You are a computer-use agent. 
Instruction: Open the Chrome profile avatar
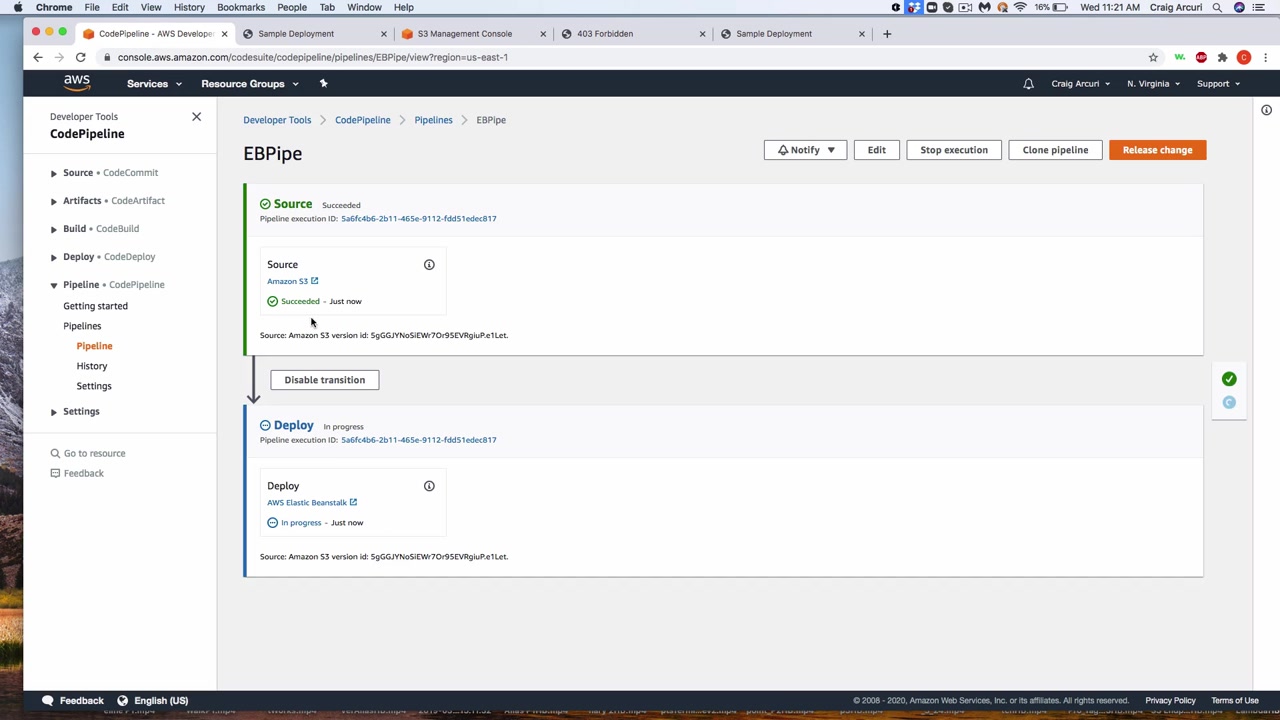(x=1244, y=58)
